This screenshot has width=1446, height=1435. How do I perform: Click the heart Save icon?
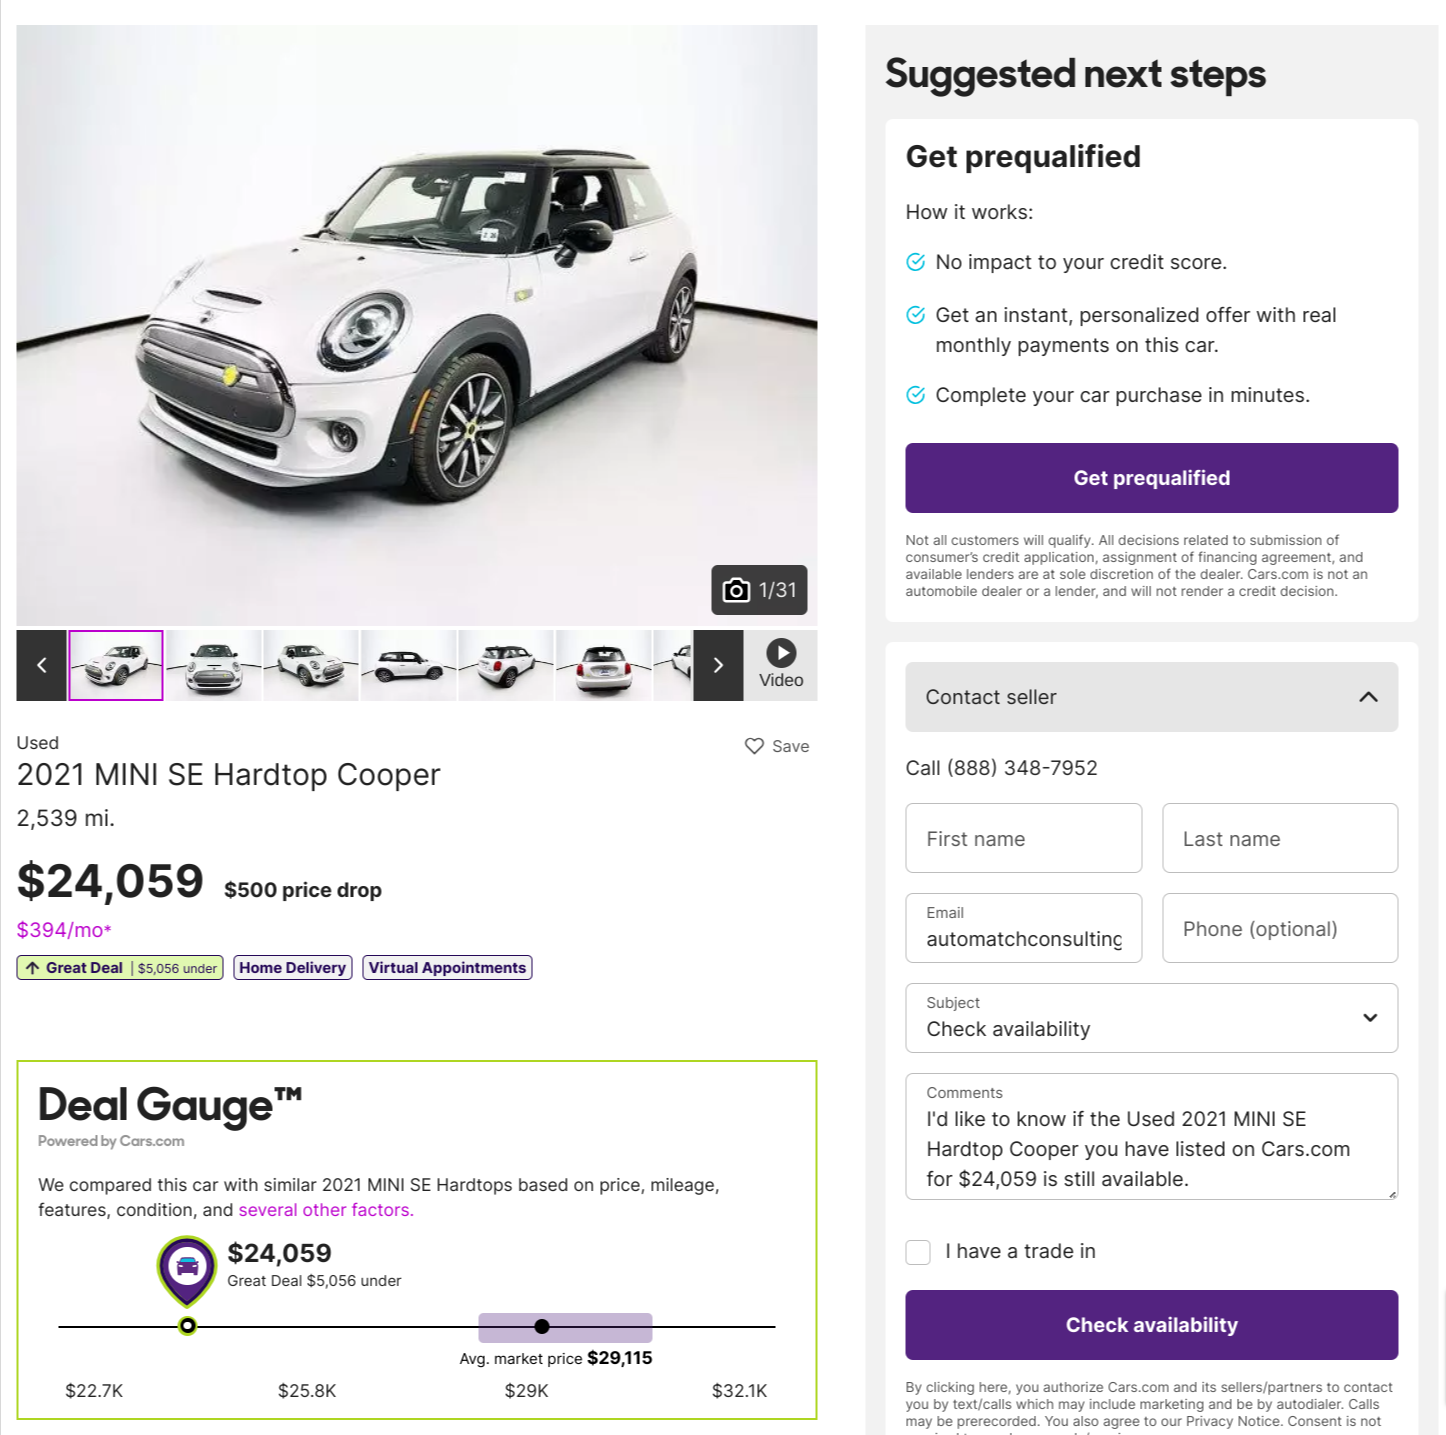click(x=755, y=746)
